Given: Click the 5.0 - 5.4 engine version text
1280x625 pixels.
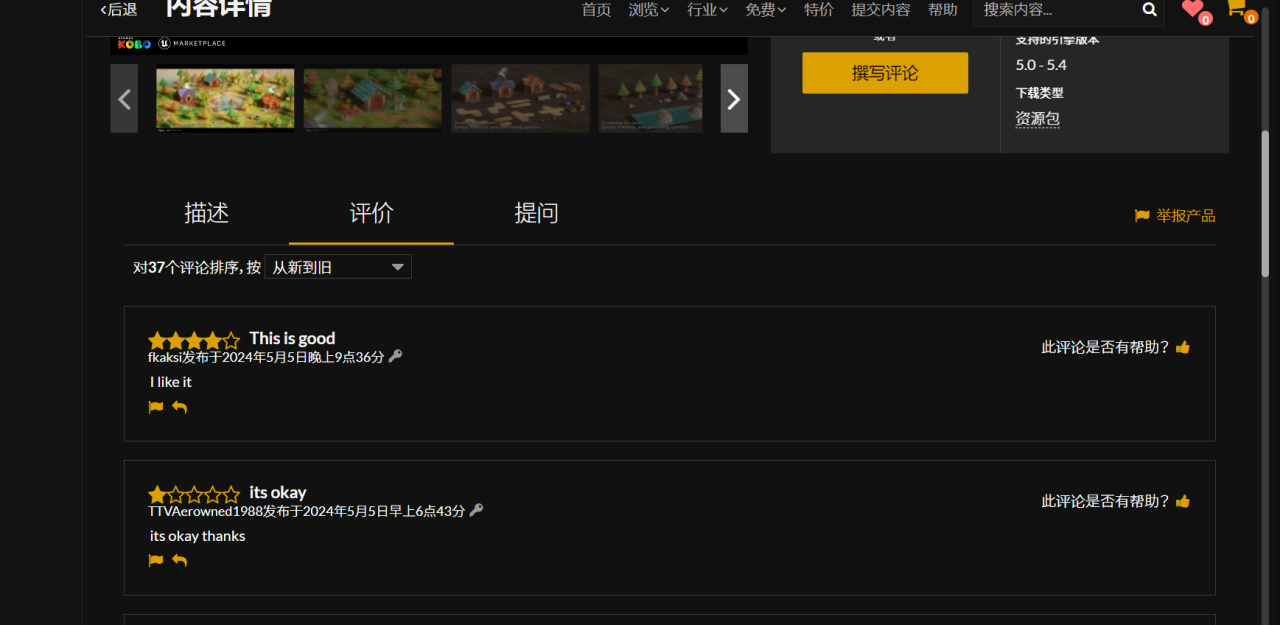Looking at the screenshot, I should pyautogui.click(x=1041, y=65).
